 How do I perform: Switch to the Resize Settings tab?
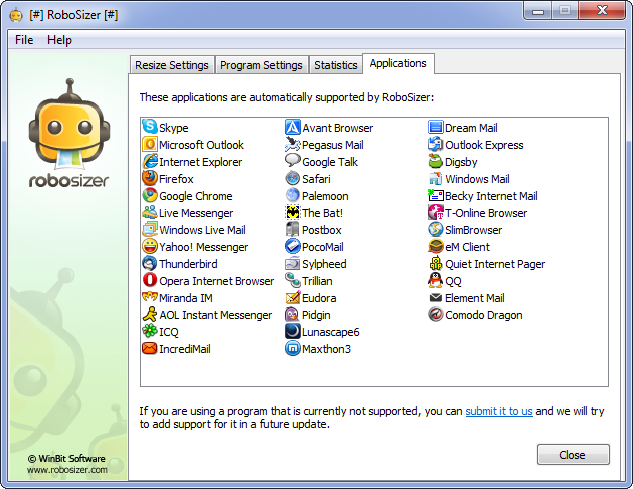click(172, 65)
